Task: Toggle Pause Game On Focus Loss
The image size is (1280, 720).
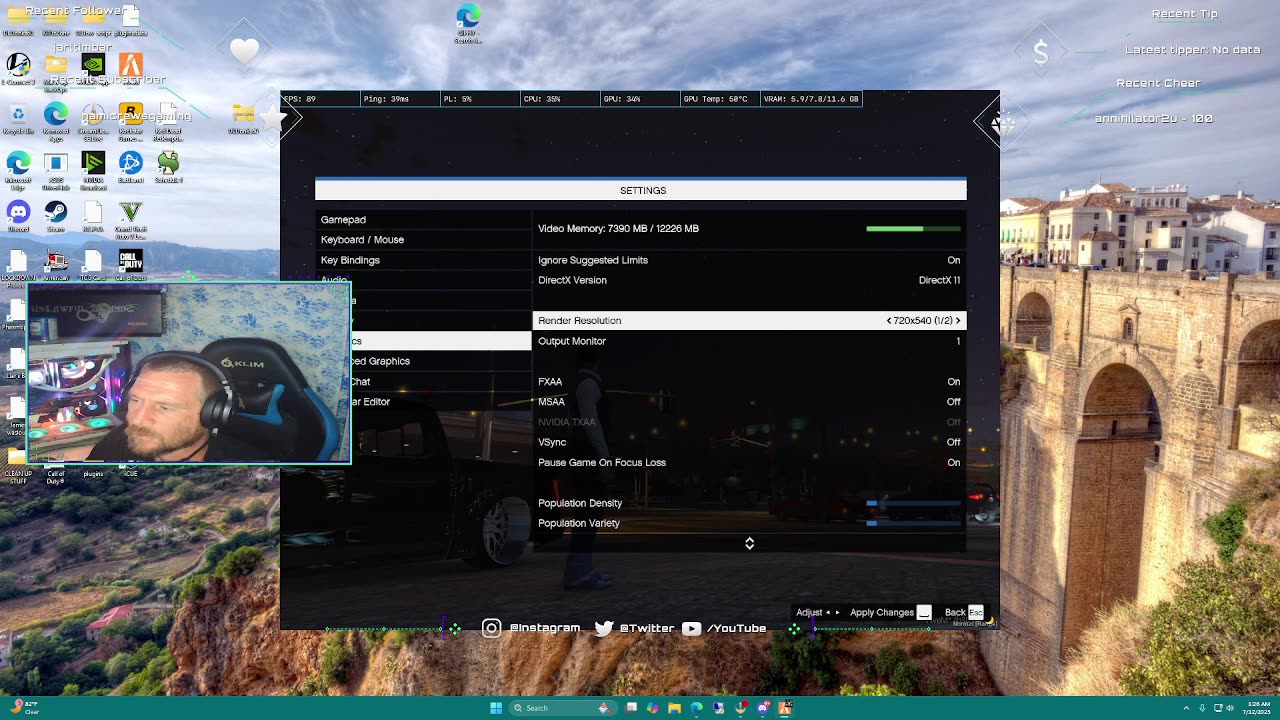Action: (x=749, y=462)
